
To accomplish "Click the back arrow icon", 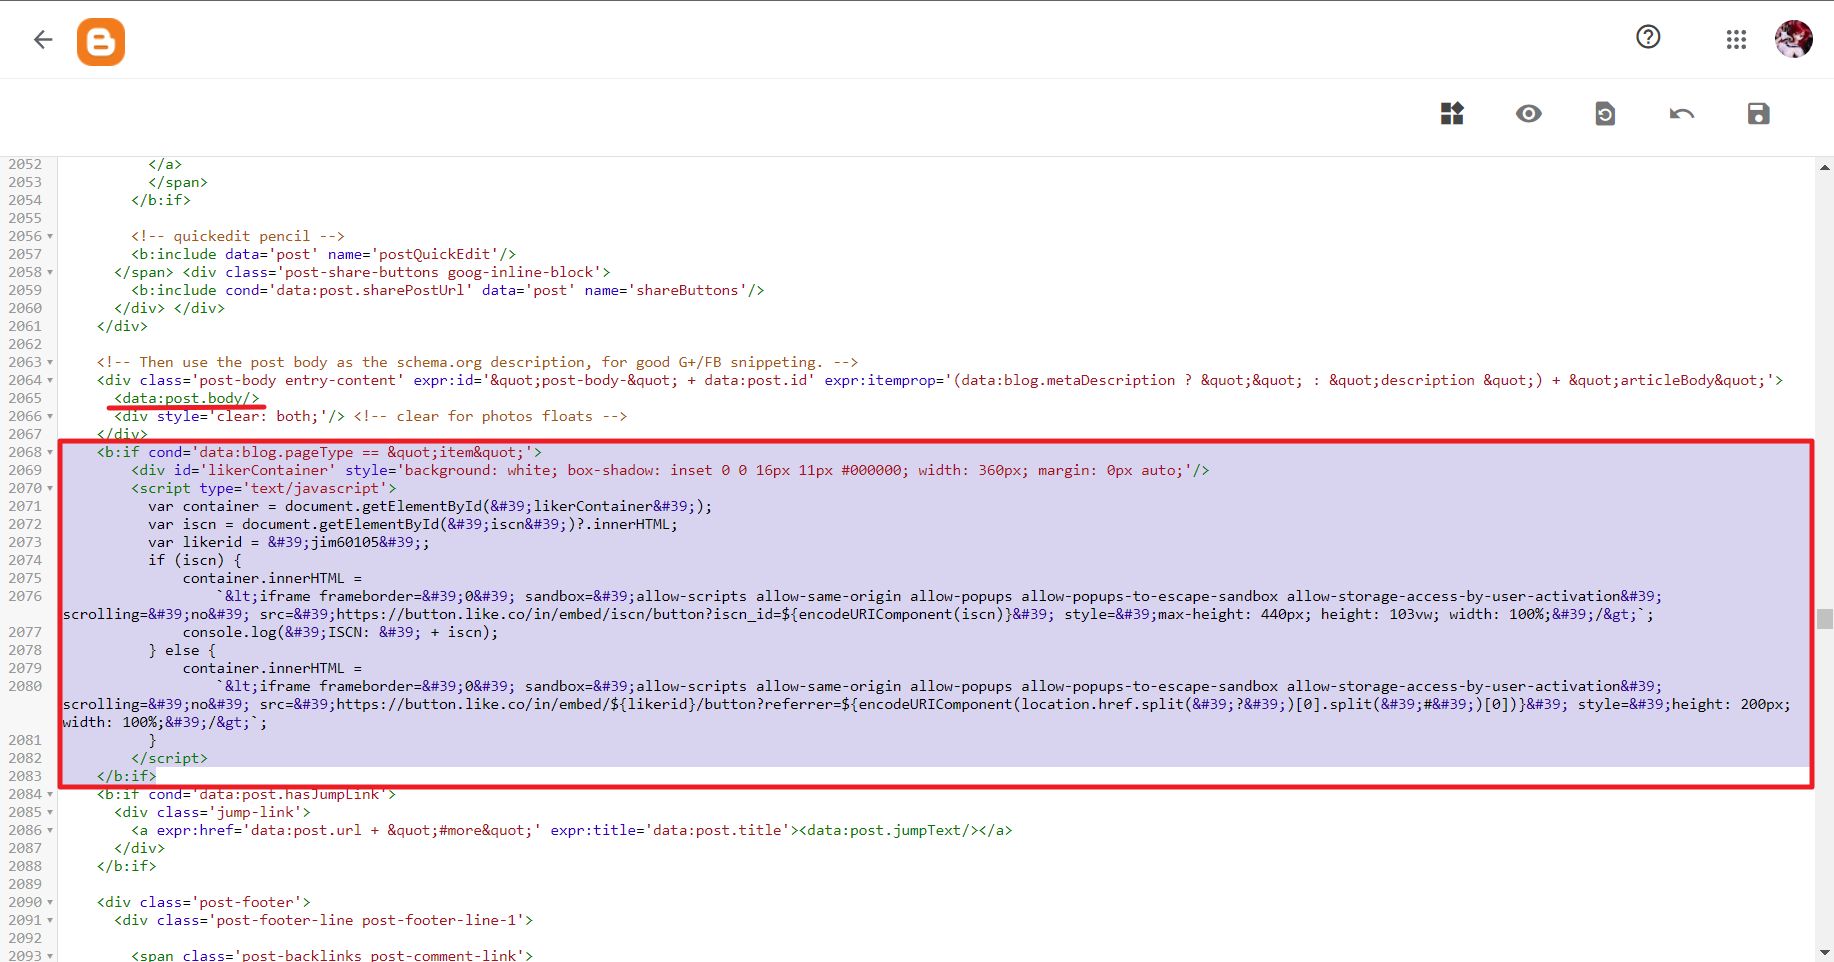I will click(42, 40).
